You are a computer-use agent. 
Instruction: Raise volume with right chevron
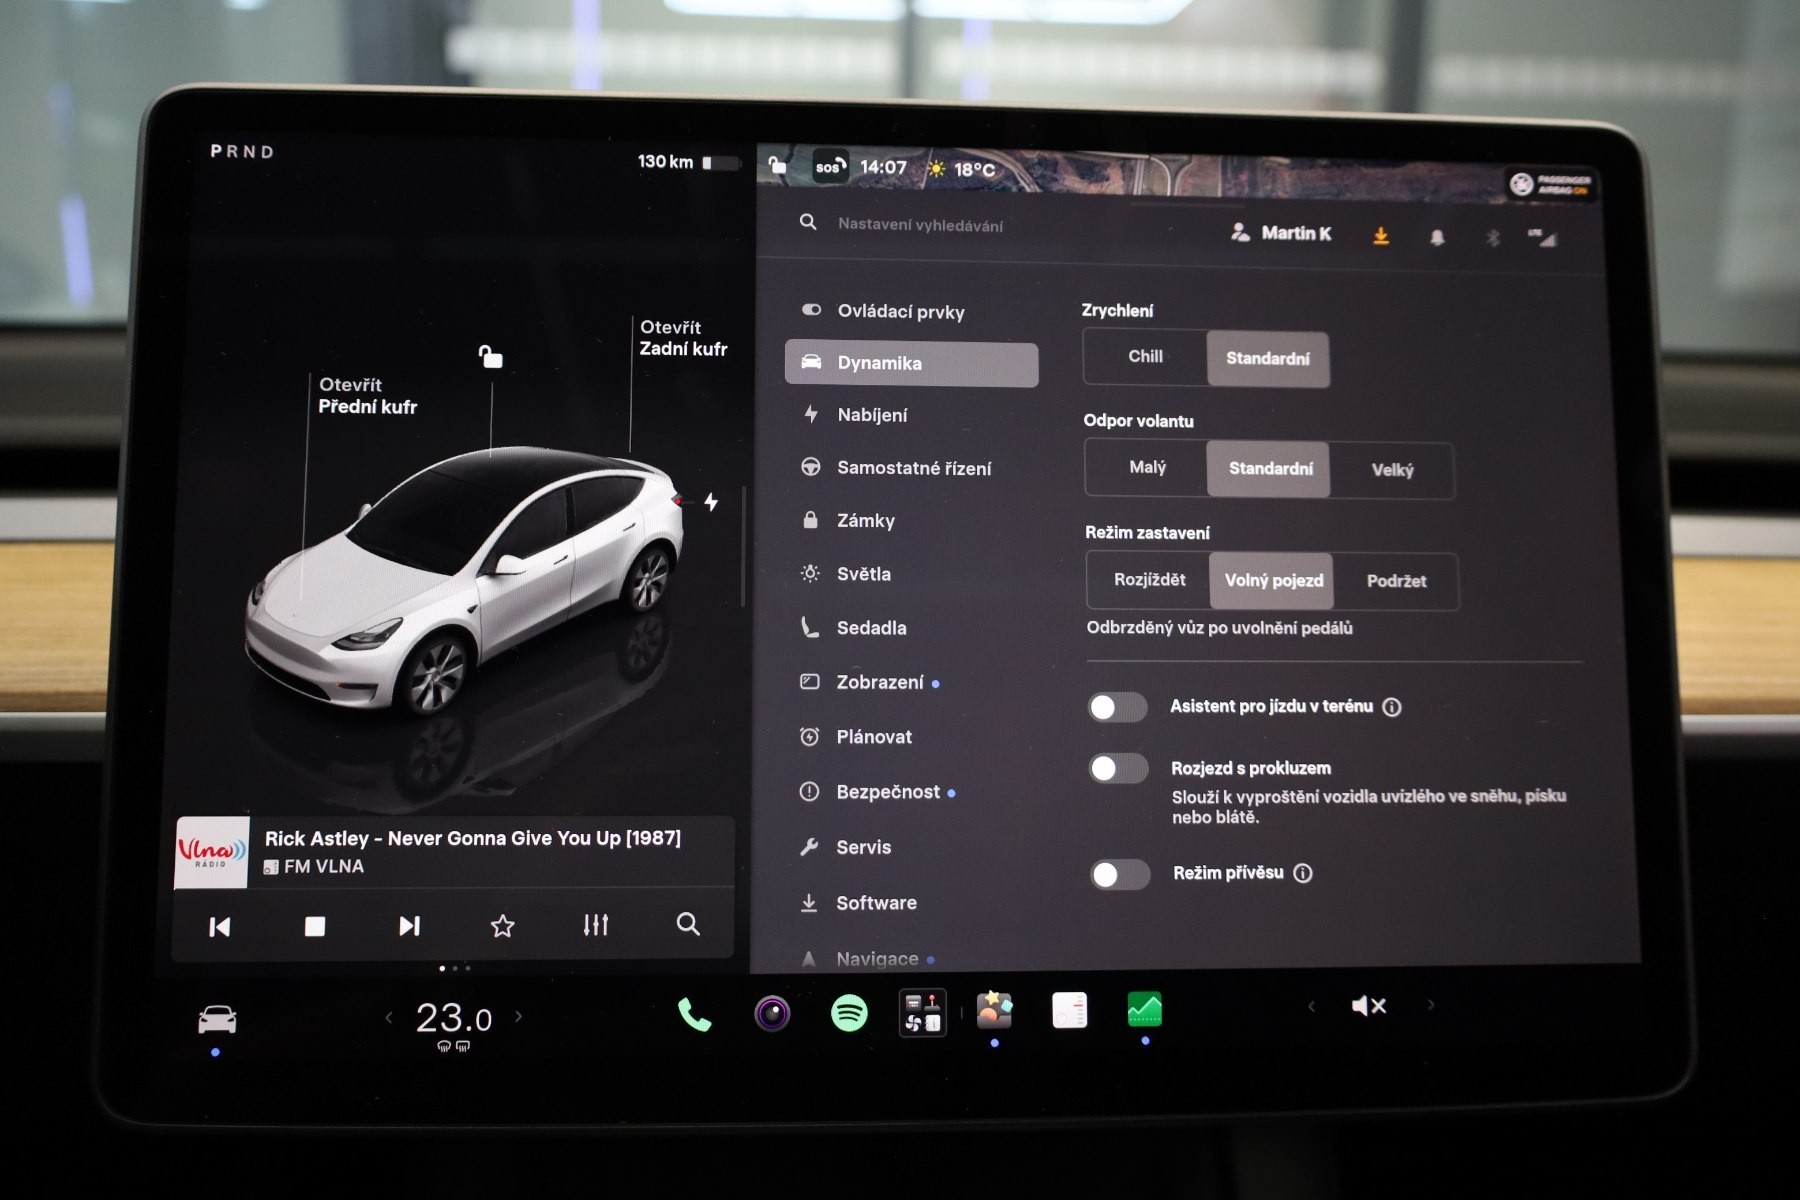click(1431, 1005)
